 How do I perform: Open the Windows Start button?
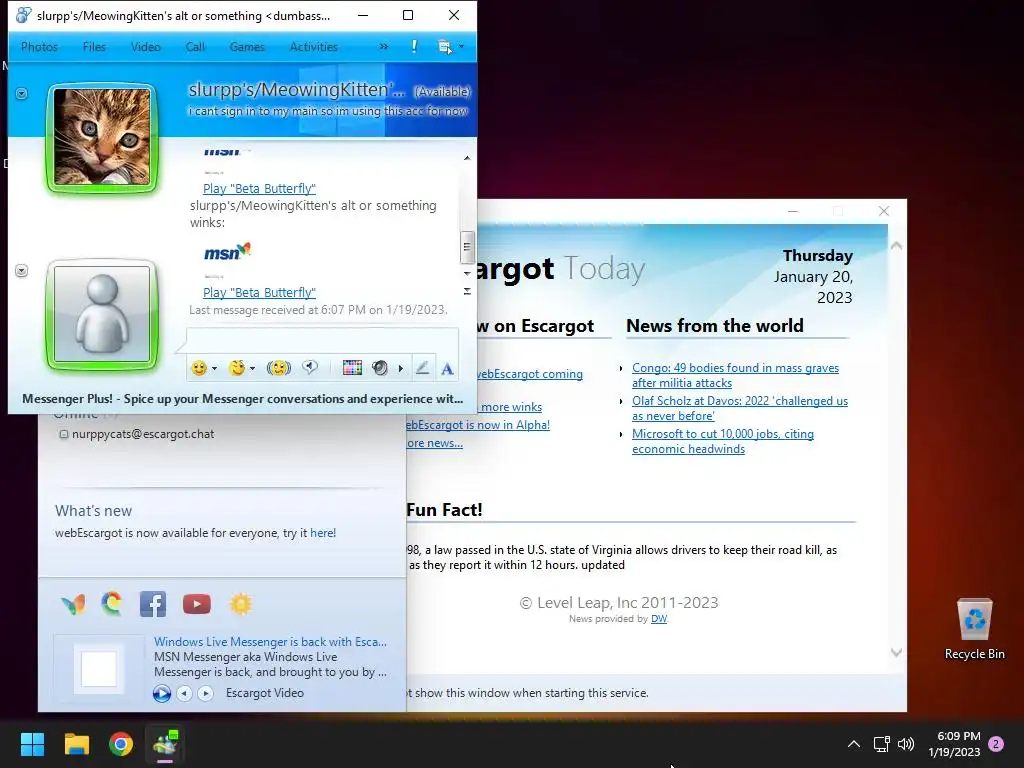tap(32, 744)
